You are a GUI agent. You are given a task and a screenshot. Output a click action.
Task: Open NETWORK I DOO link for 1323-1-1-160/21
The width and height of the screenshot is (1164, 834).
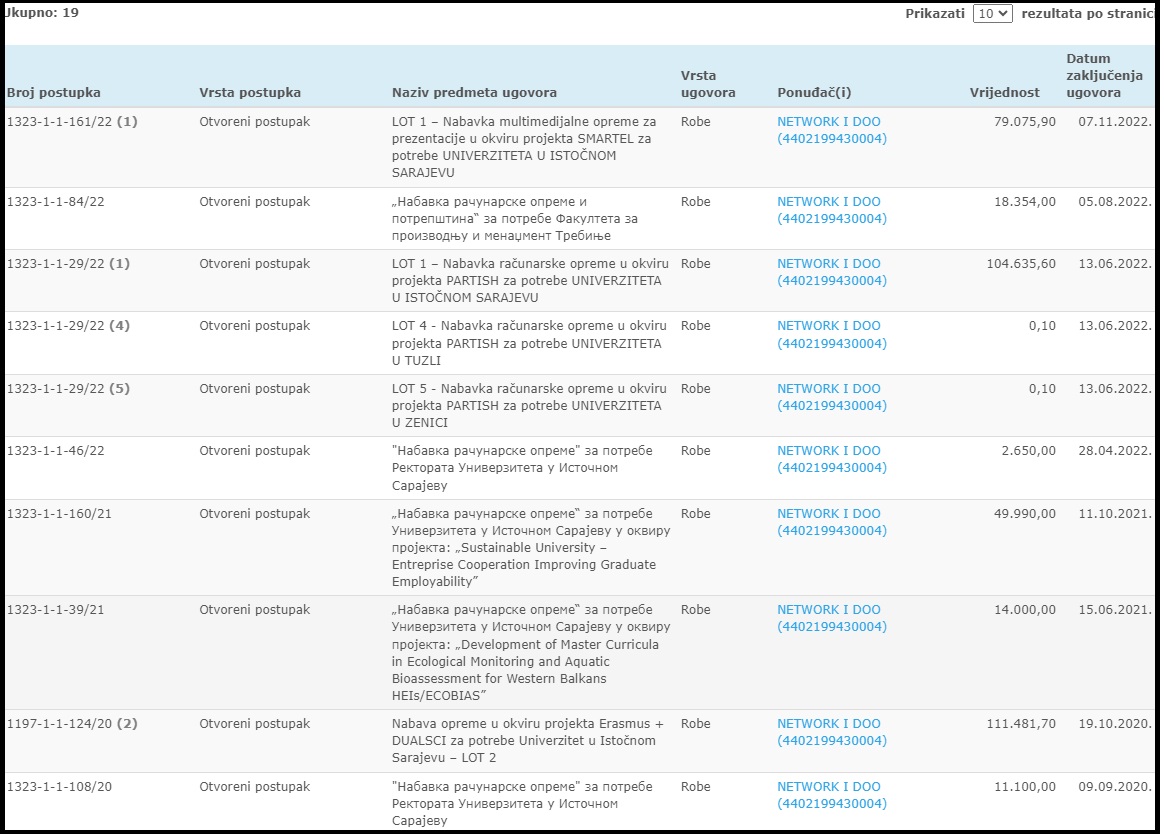click(x=831, y=522)
